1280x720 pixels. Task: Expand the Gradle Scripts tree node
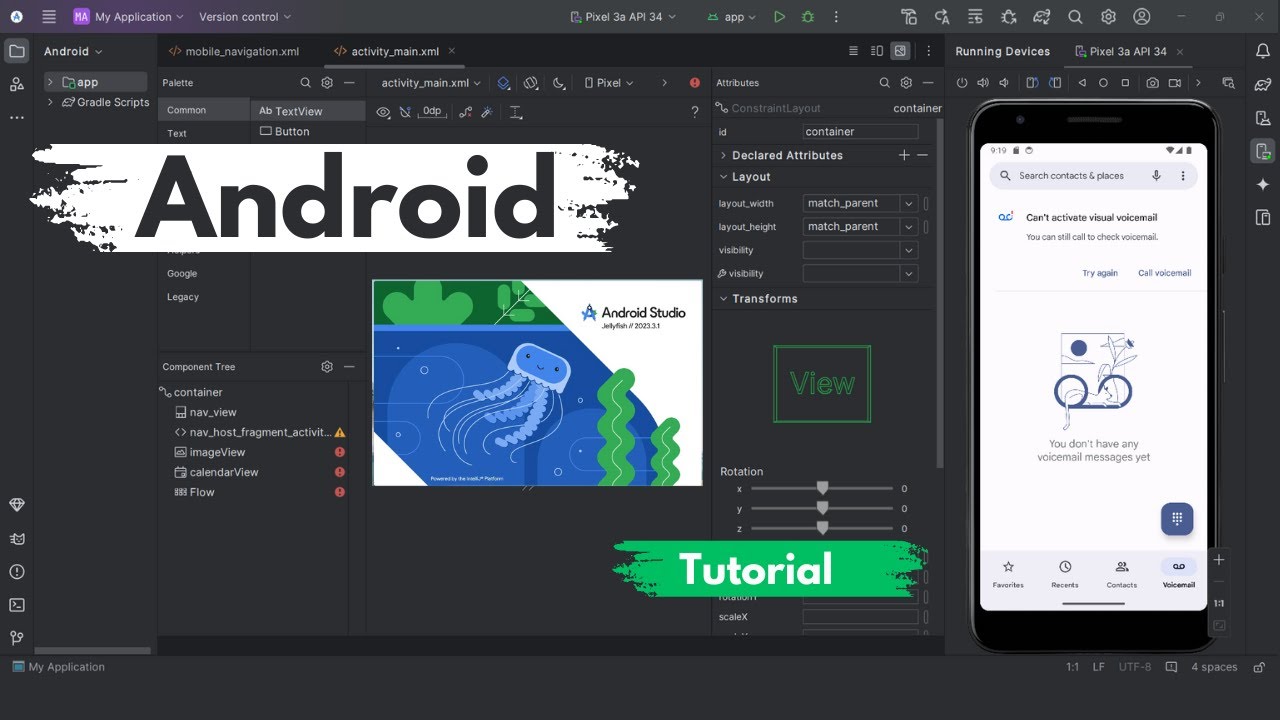click(50, 102)
